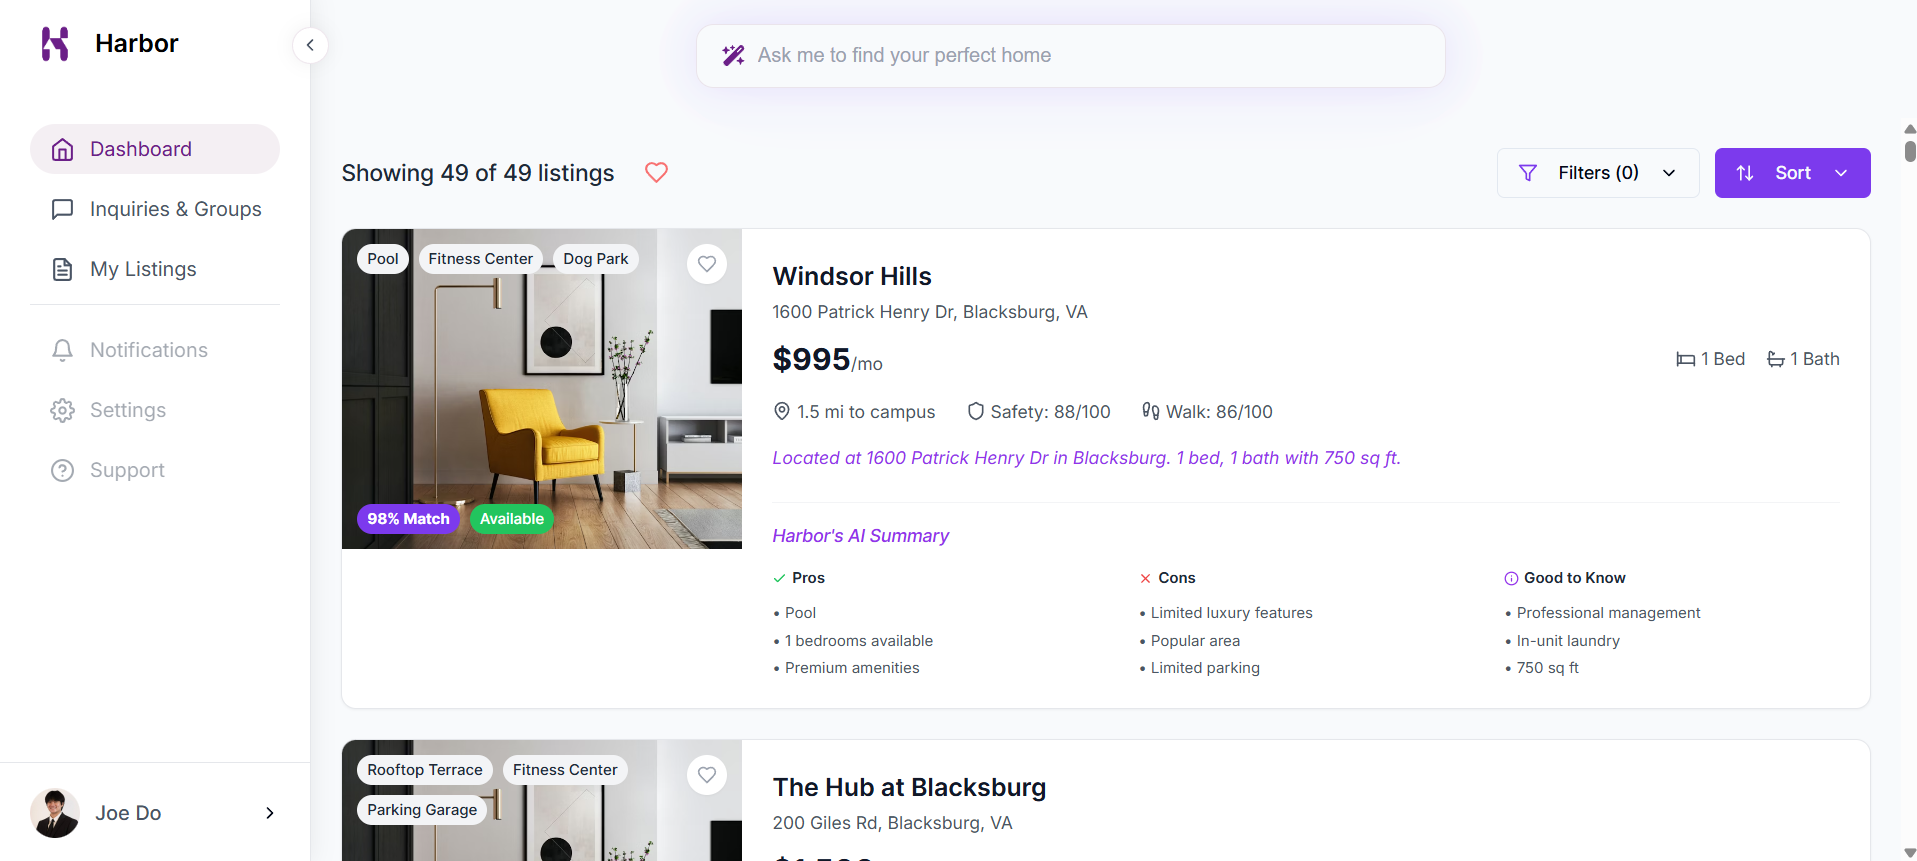The width and height of the screenshot is (1917, 861).
Task: Open the Sort dropdown
Action: (1792, 173)
